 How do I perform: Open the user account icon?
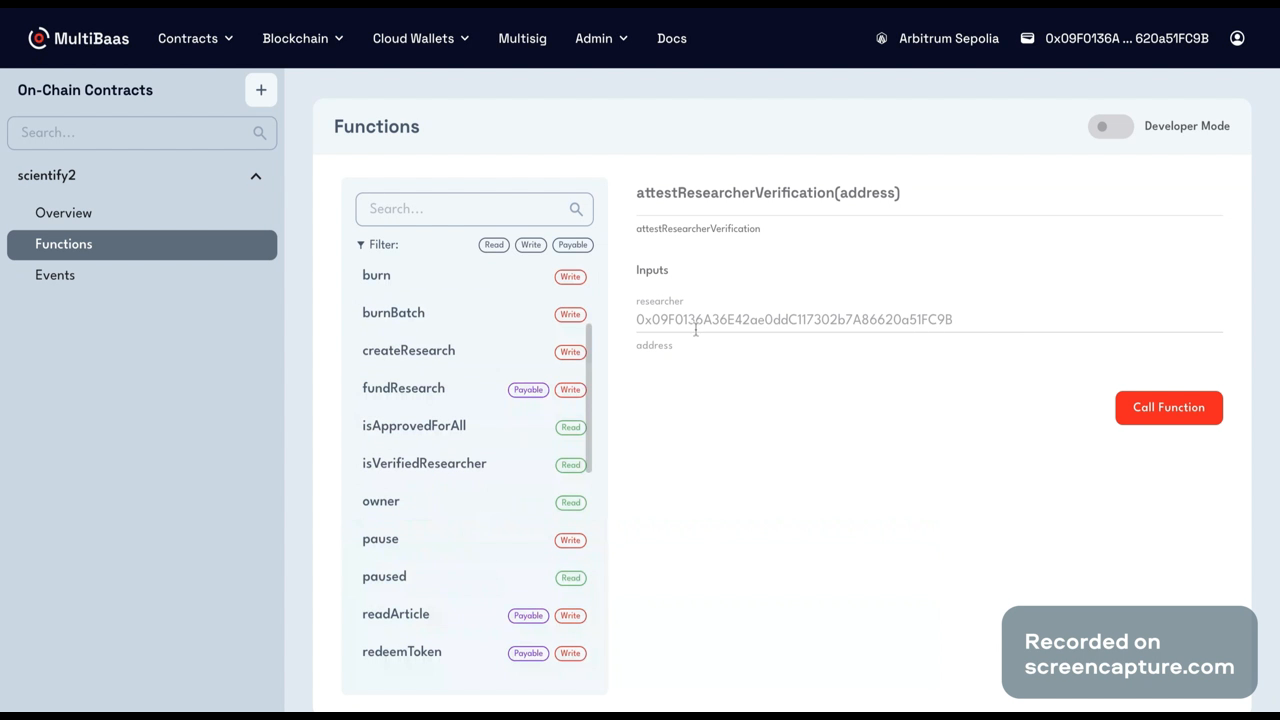(x=1237, y=38)
